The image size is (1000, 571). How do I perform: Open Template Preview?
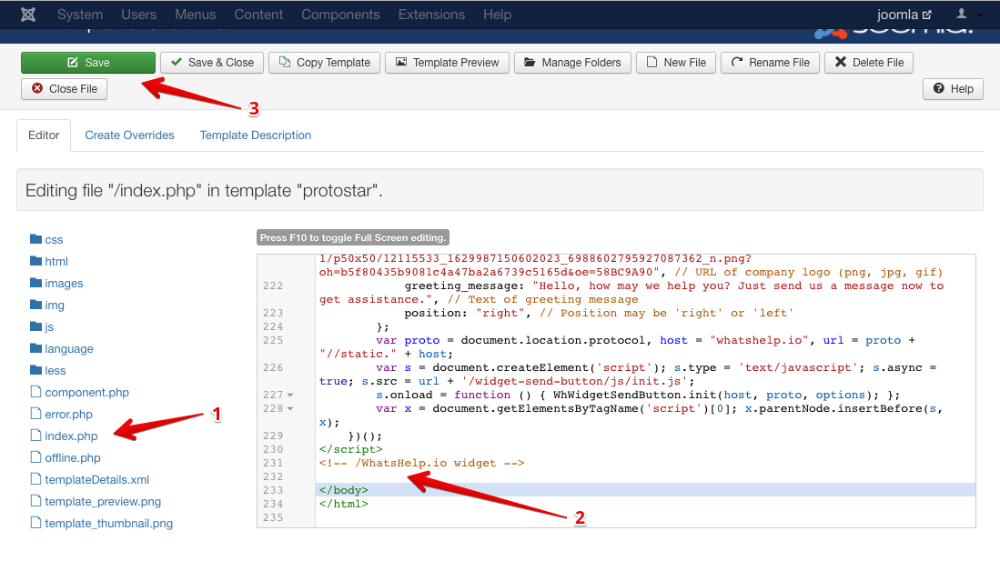point(447,62)
